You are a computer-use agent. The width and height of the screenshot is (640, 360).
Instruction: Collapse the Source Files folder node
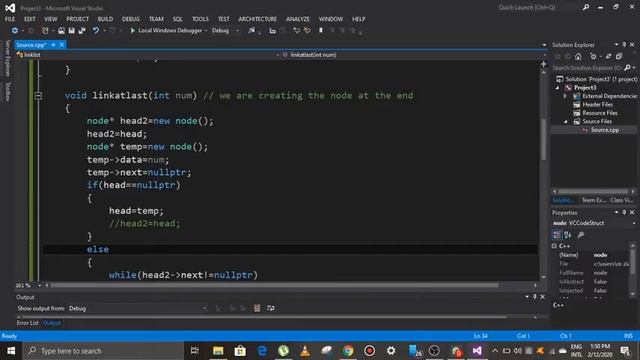click(x=566, y=122)
